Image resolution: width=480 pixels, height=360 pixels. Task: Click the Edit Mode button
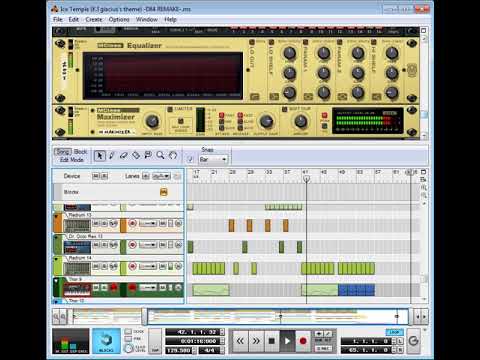[x=72, y=160]
